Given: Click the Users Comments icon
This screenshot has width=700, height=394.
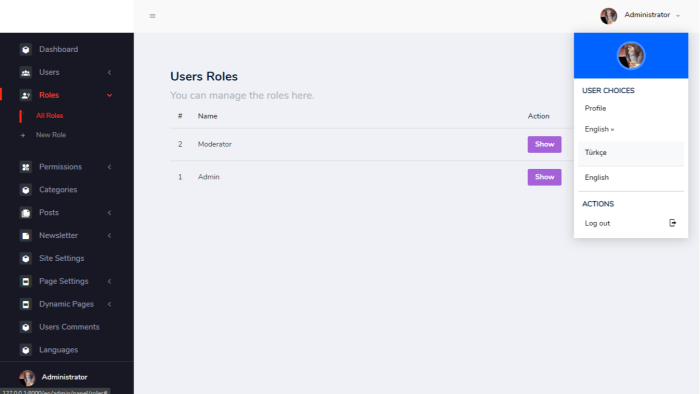Looking at the screenshot, I should click(x=25, y=327).
